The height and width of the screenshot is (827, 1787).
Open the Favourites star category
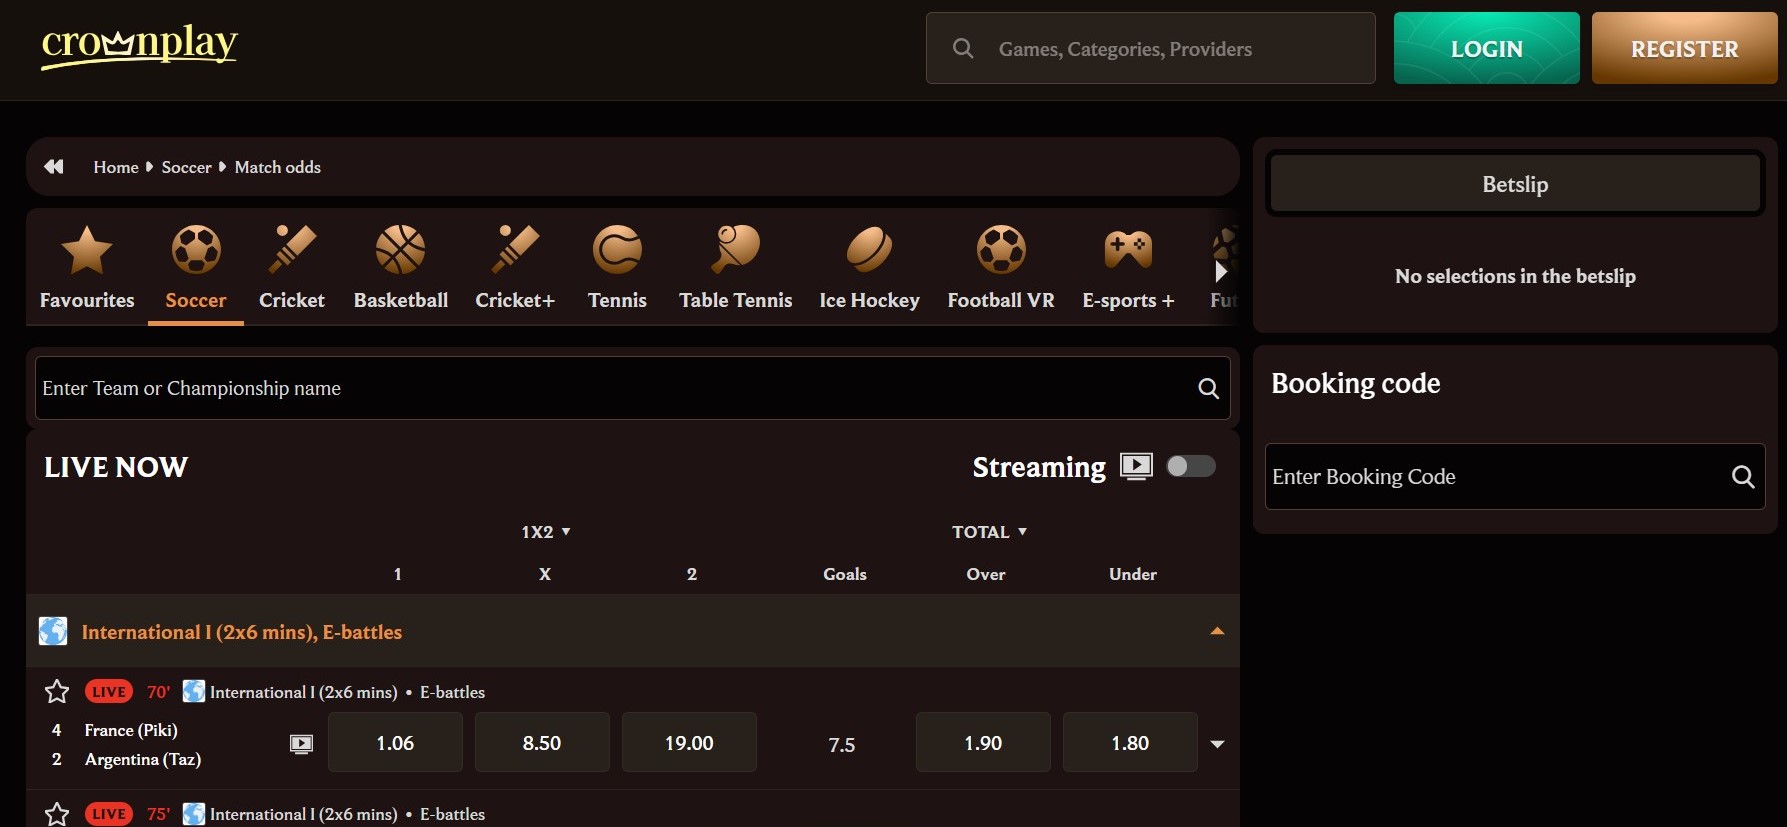tap(87, 250)
